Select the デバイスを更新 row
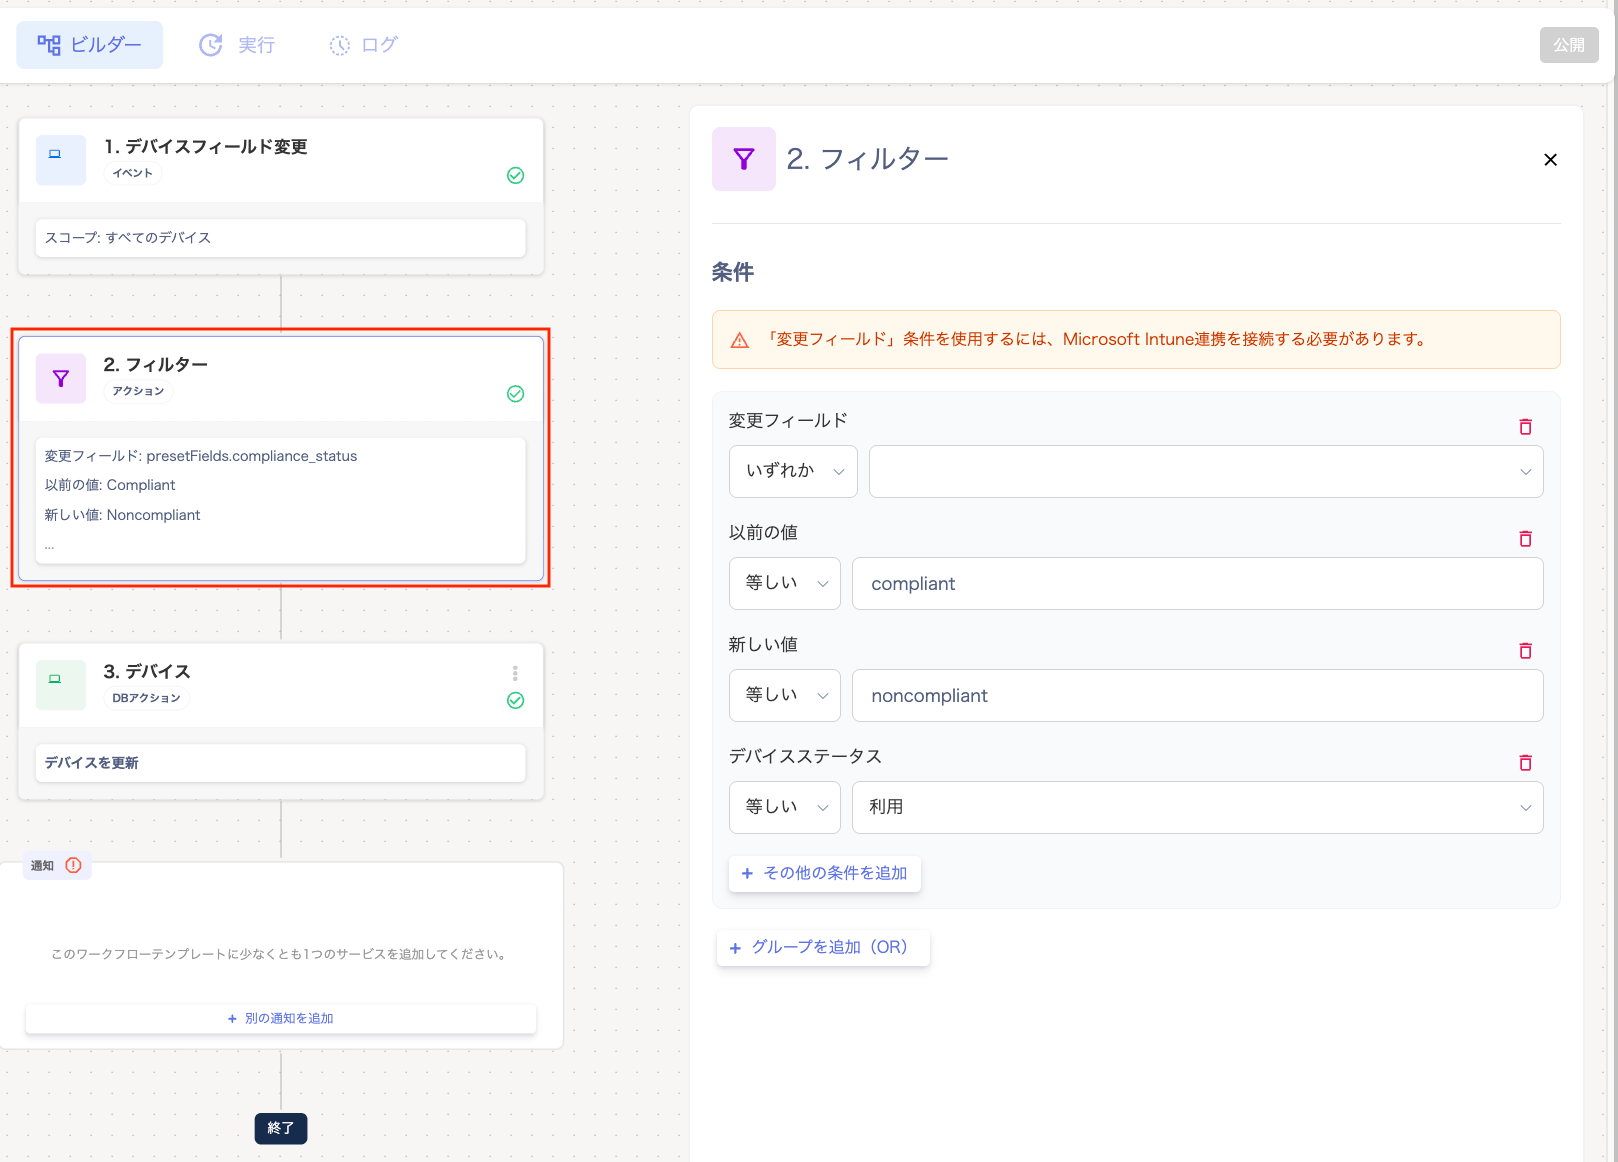The height and width of the screenshot is (1162, 1618). (x=281, y=763)
